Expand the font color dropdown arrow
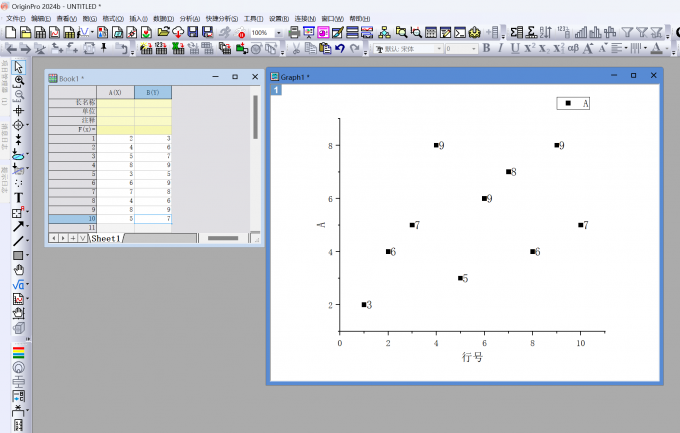 click(x=666, y=48)
